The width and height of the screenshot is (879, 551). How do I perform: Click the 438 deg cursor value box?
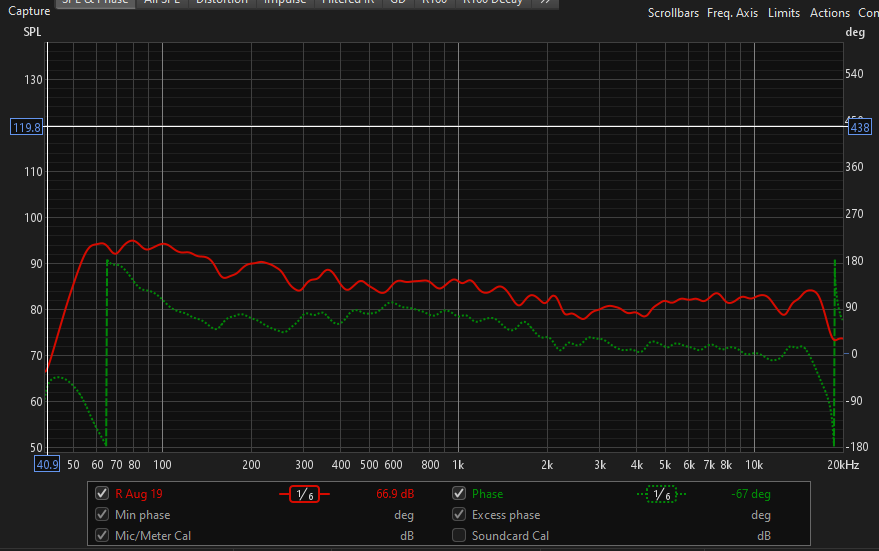point(859,127)
